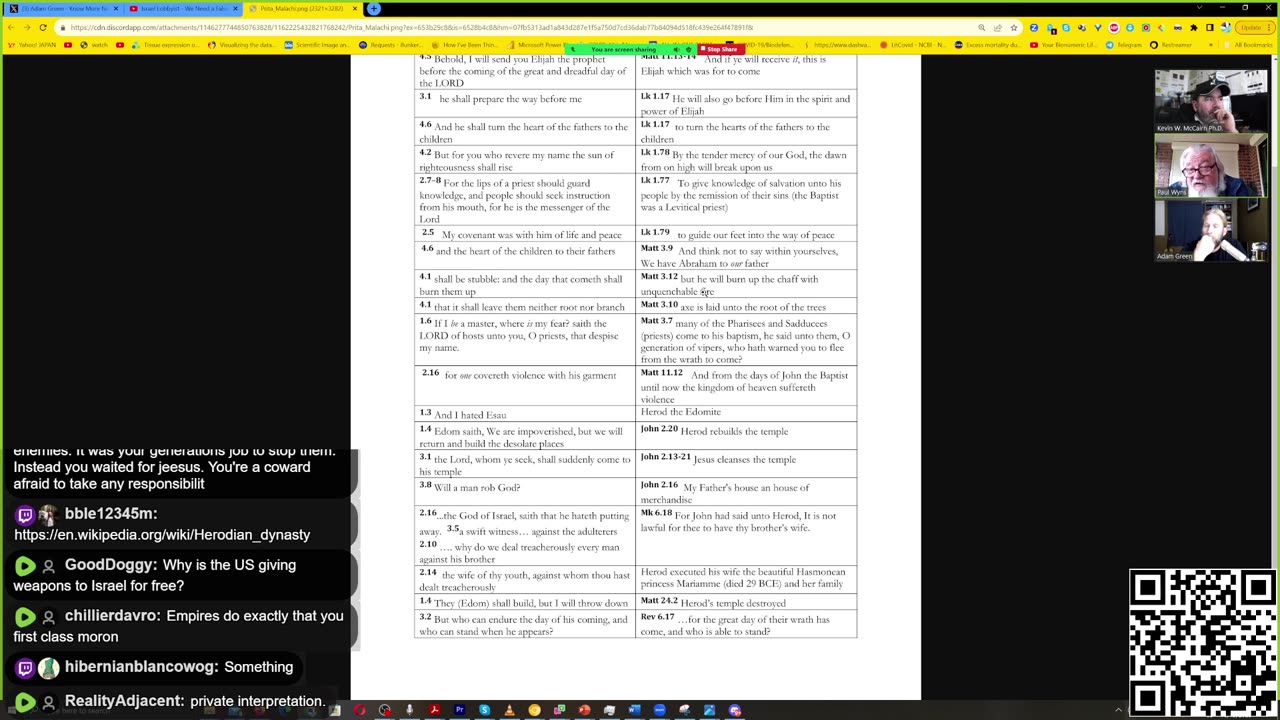The height and width of the screenshot is (720, 1280).
Task: Open the browser side panel icon
Action: click(x=1209, y=27)
